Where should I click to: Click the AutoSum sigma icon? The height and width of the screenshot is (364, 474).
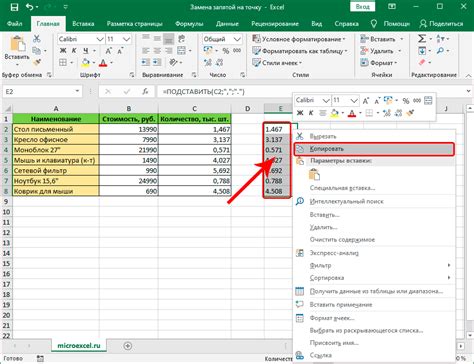coord(422,39)
